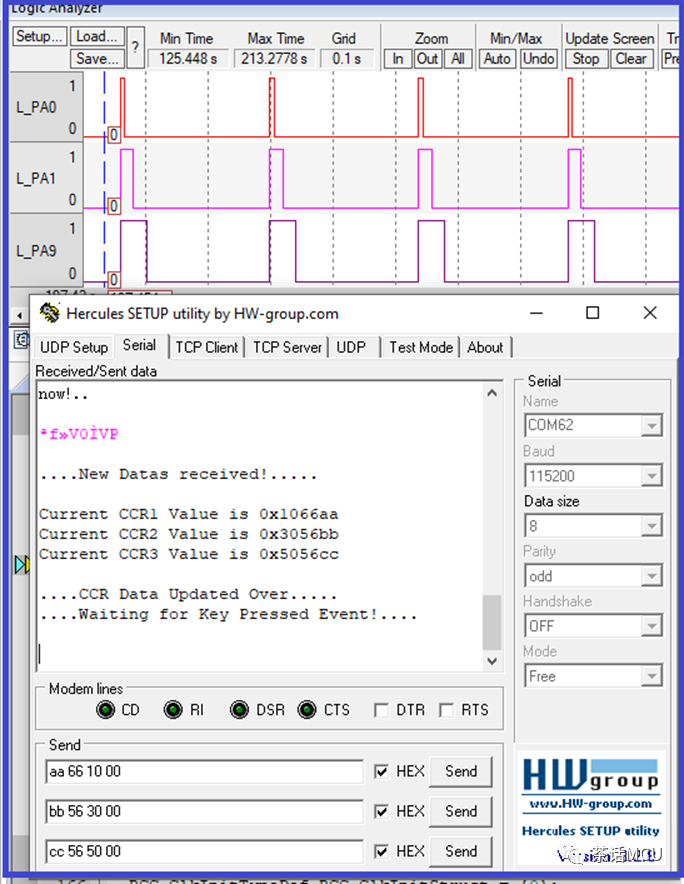Click the HW group logo
Screen dimensions: 684x884
click(x=590, y=776)
